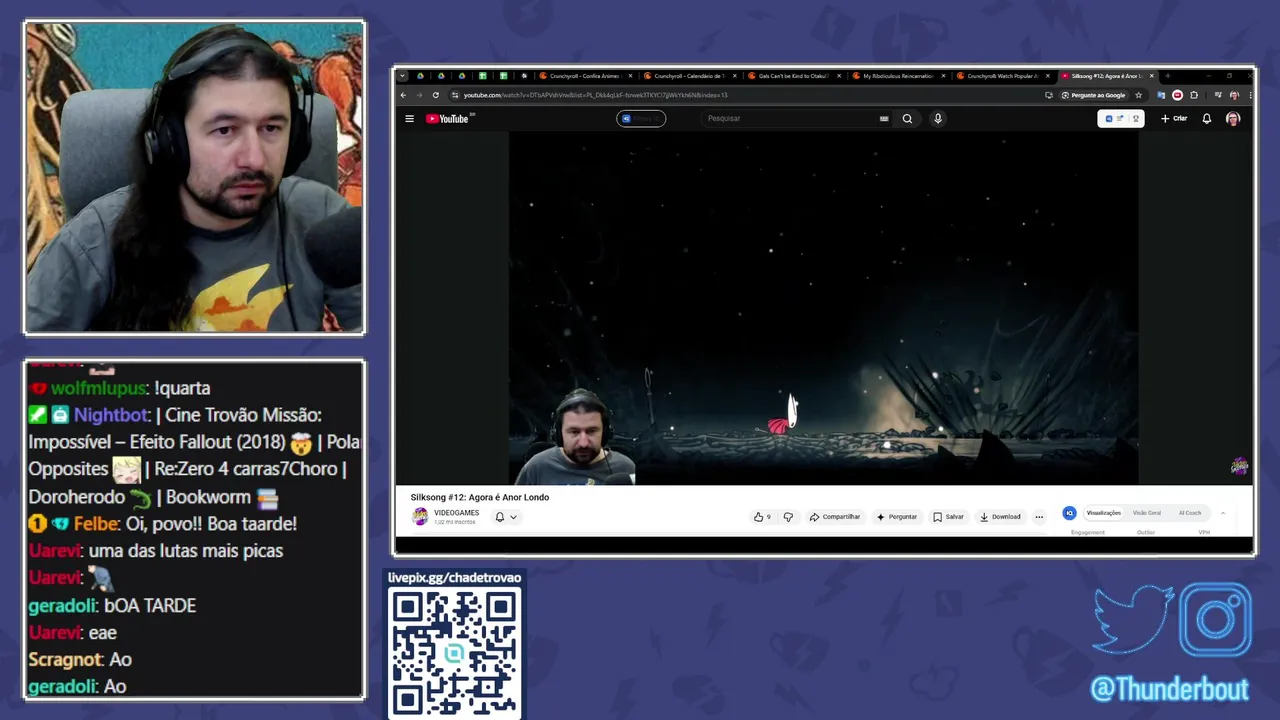Open a new browser tab with plus
The height and width of the screenshot is (720, 1280).
coord(1168,76)
